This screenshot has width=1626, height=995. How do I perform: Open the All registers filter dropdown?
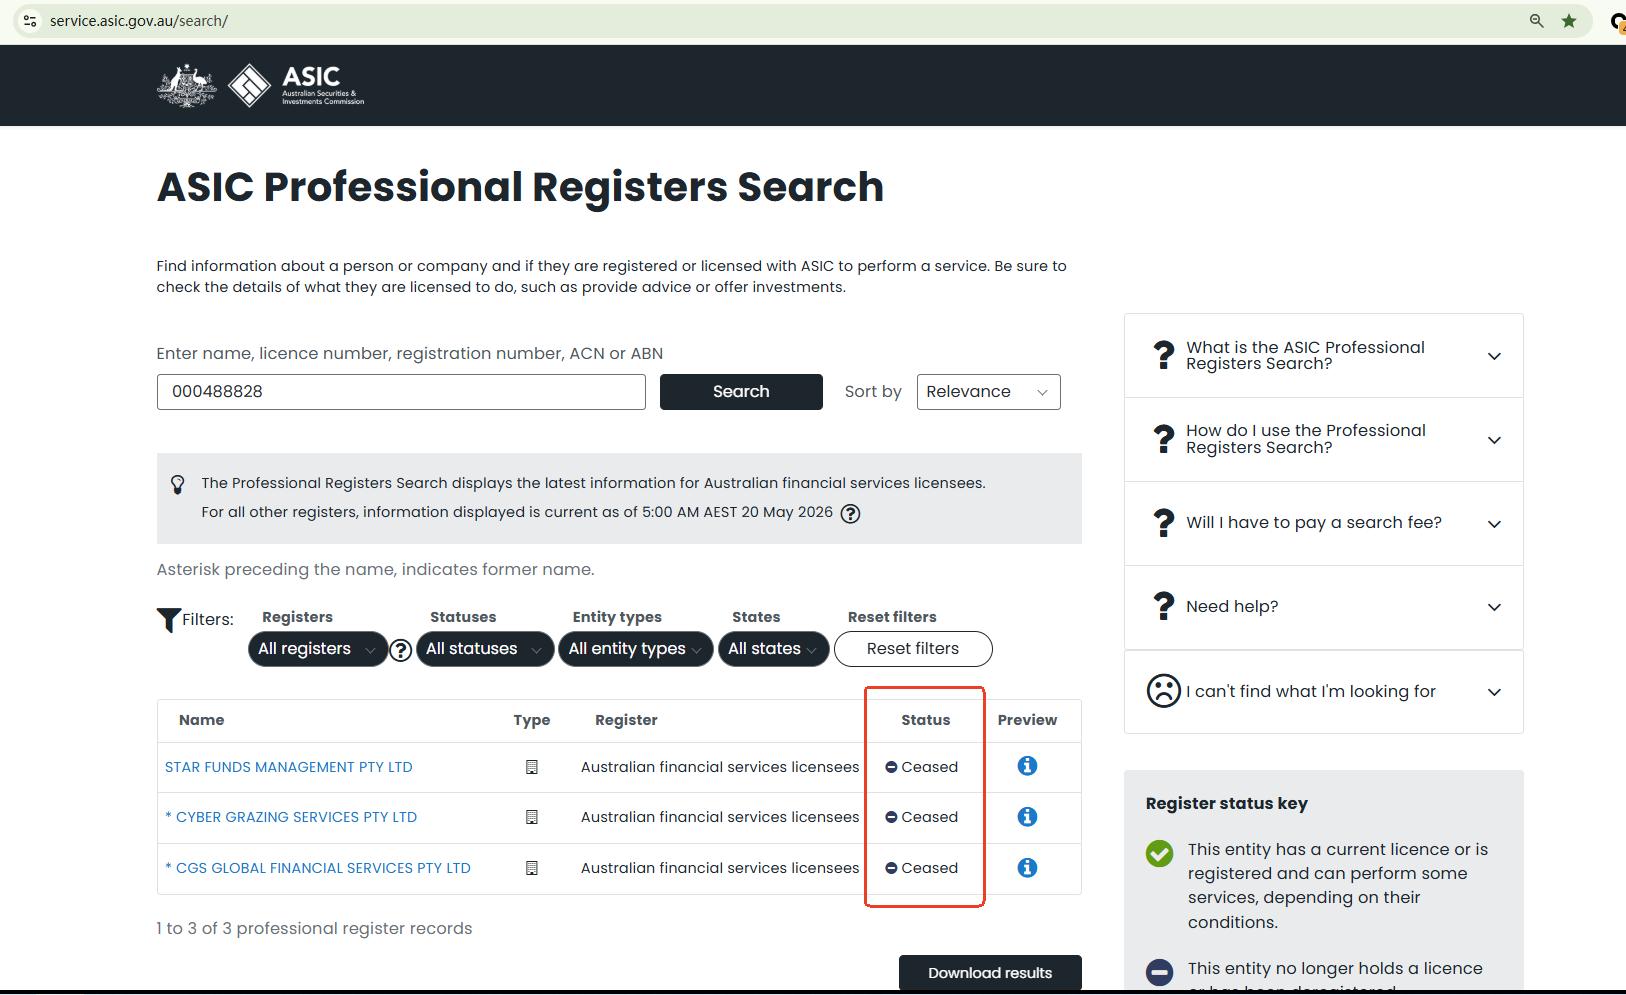pyautogui.click(x=317, y=649)
